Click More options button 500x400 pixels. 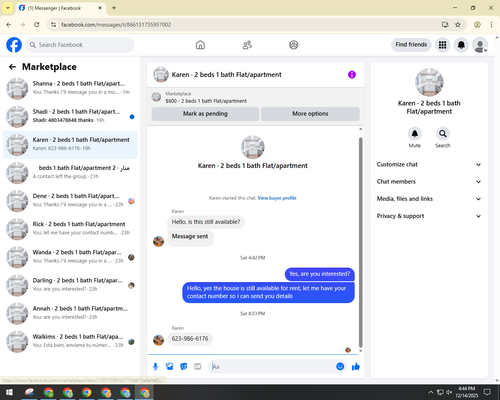pyautogui.click(x=310, y=114)
